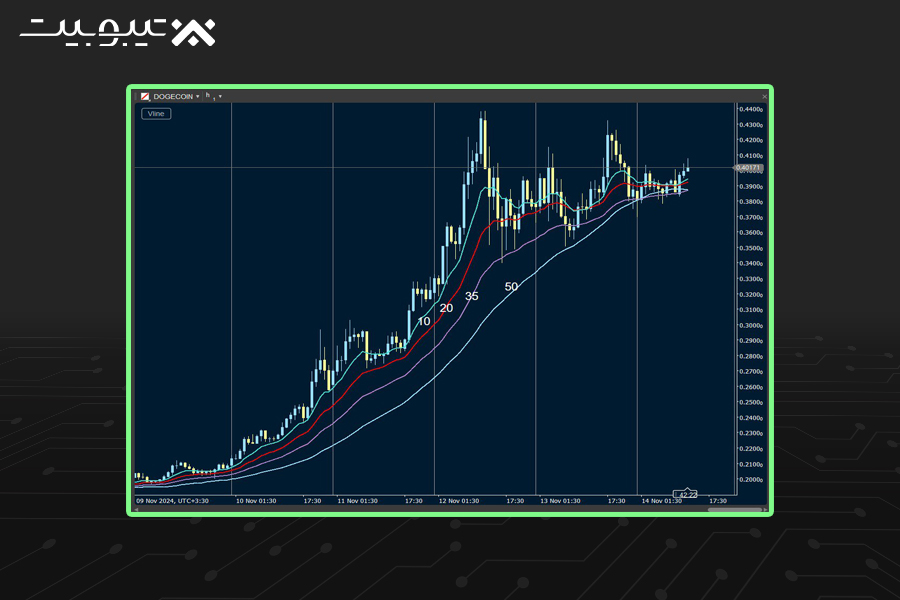Click the 42:22 countdown timer marker
This screenshot has height=600, width=900.
685,494
